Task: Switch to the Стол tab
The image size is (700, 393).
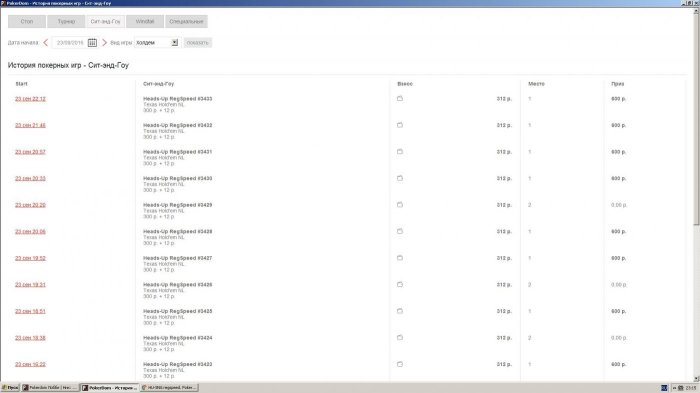Action: (x=27, y=21)
